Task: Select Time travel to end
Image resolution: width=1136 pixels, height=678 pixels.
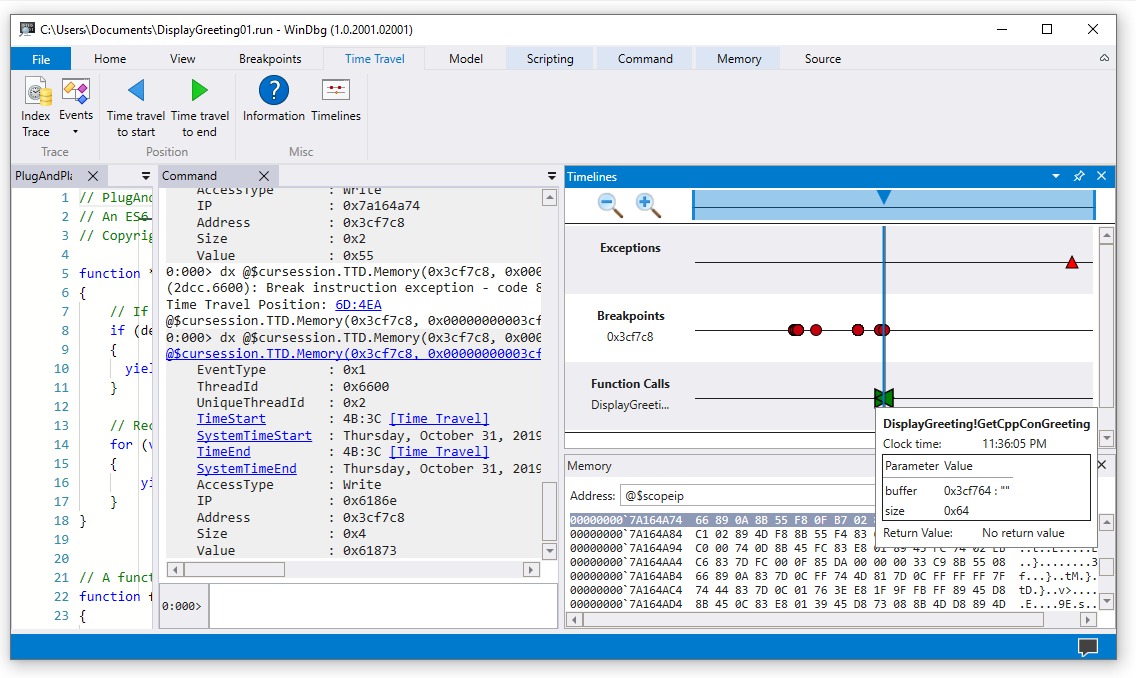Action: pos(199,103)
